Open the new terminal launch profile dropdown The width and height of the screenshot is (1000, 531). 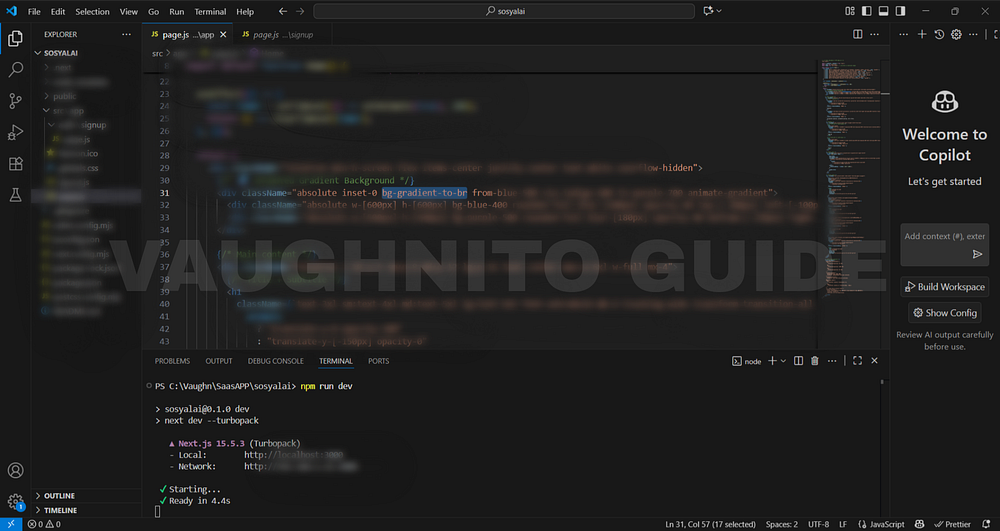[x=783, y=361]
